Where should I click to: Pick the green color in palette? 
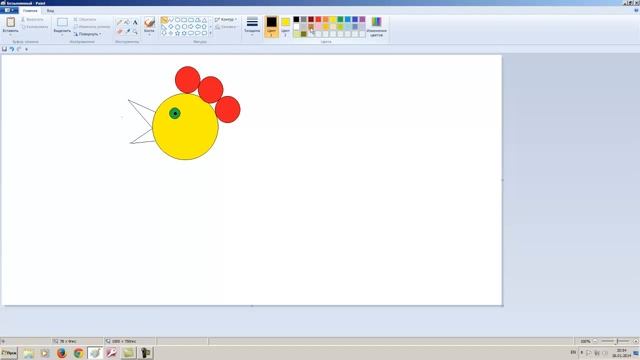(340, 19)
